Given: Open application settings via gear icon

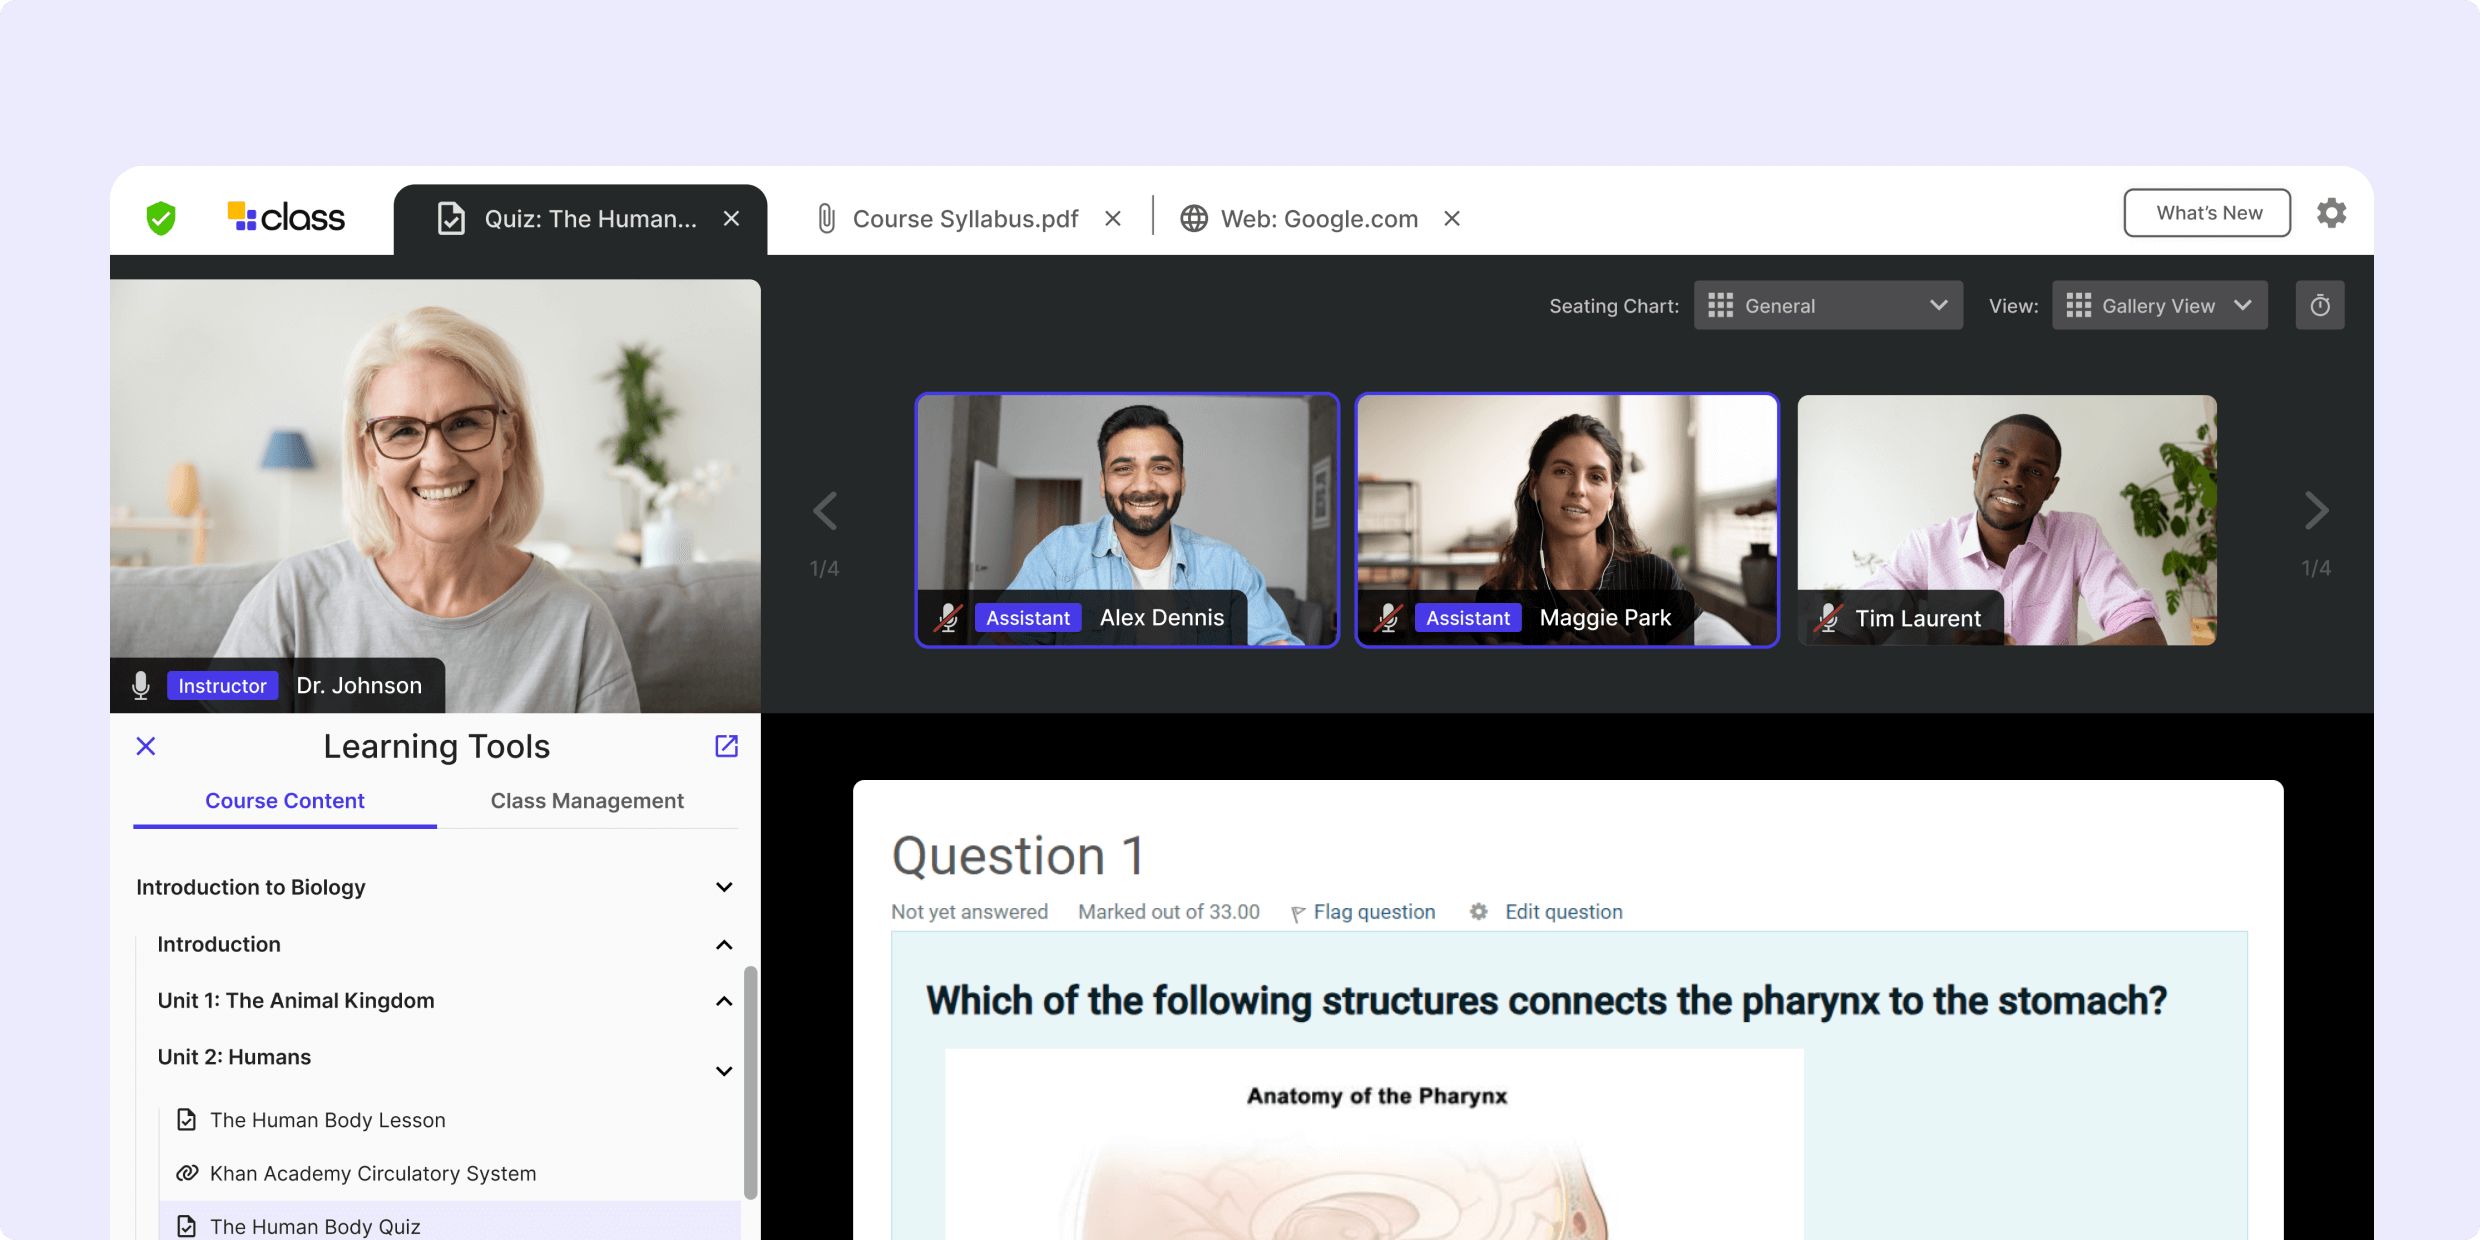Looking at the screenshot, I should 2332,212.
